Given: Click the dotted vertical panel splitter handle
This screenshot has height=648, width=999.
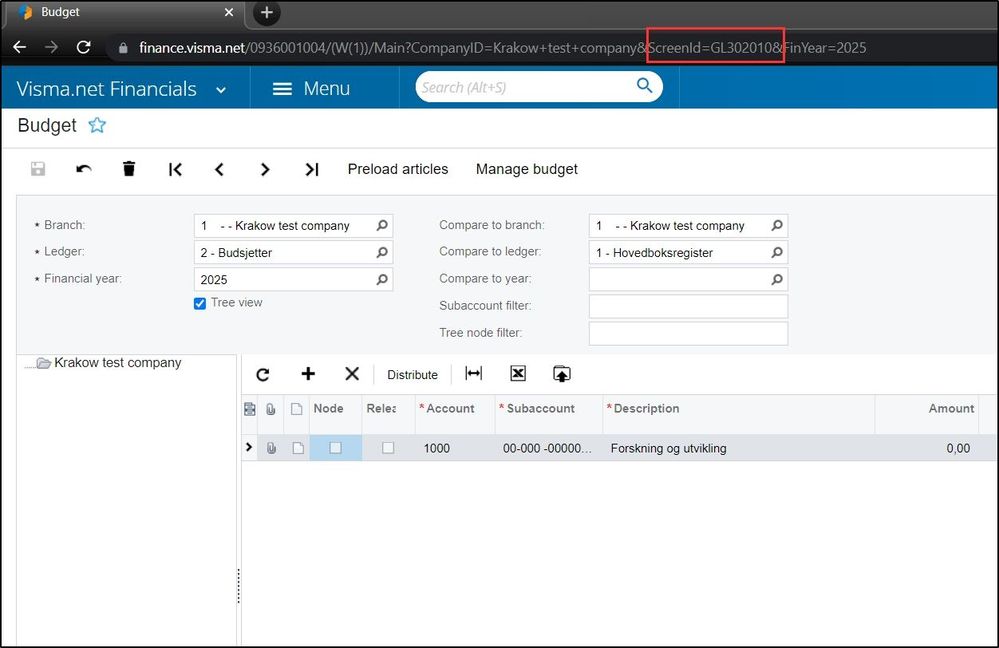Looking at the screenshot, I should pyautogui.click(x=239, y=586).
